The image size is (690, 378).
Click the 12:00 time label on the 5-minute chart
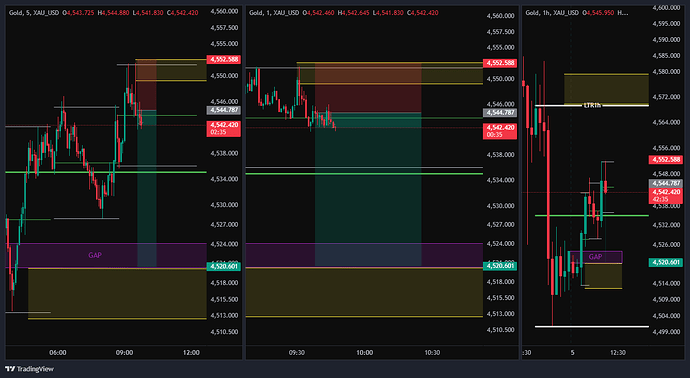pyautogui.click(x=191, y=352)
